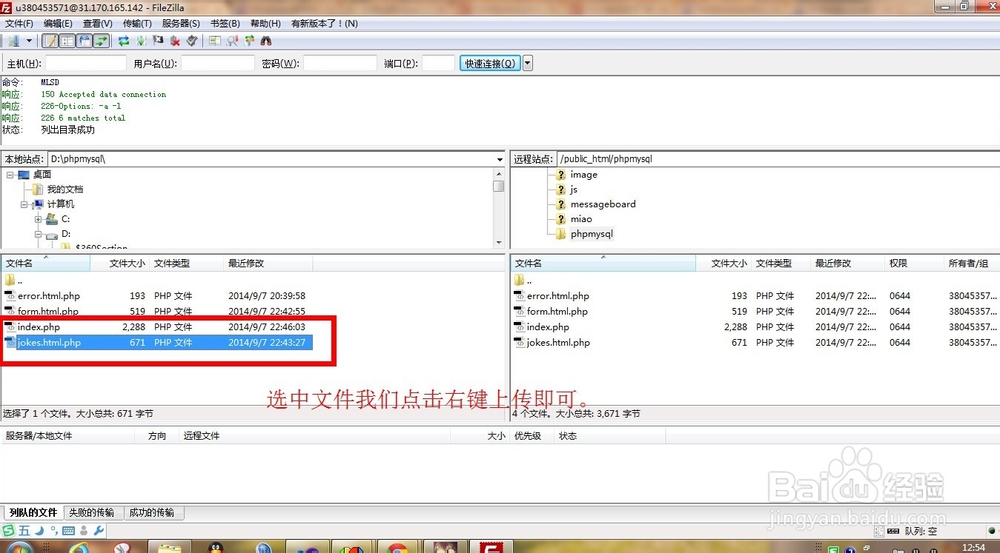Viewport: 1000px width, 553px height.
Task: Open the 编辑(E) menu
Action: [x=58, y=24]
